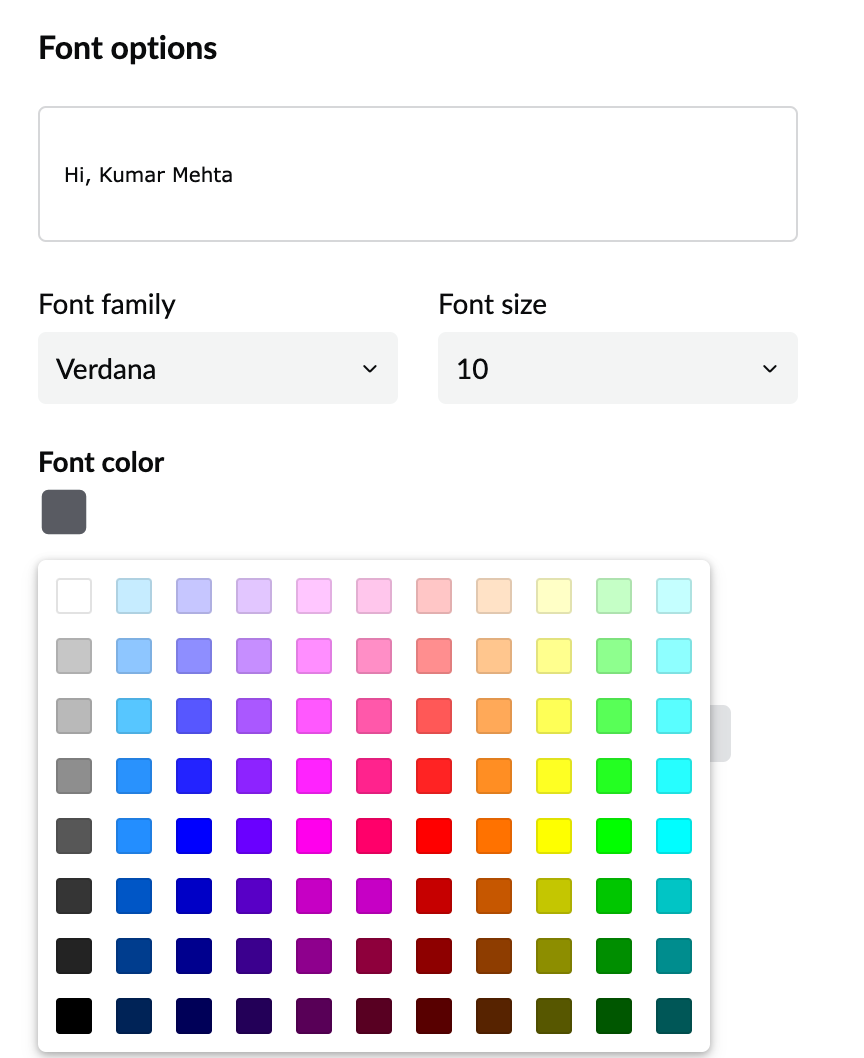Choose the bright yellow swatch
Viewport: 864px width, 1058px height.
coord(554,836)
